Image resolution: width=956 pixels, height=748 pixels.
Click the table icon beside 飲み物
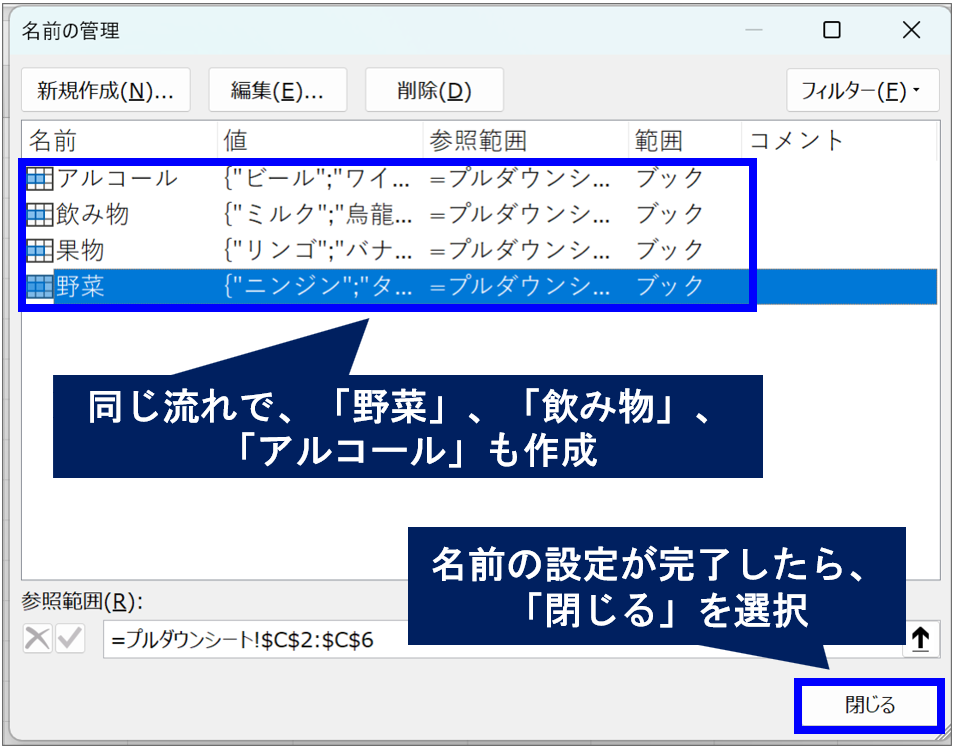pos(40,214)
